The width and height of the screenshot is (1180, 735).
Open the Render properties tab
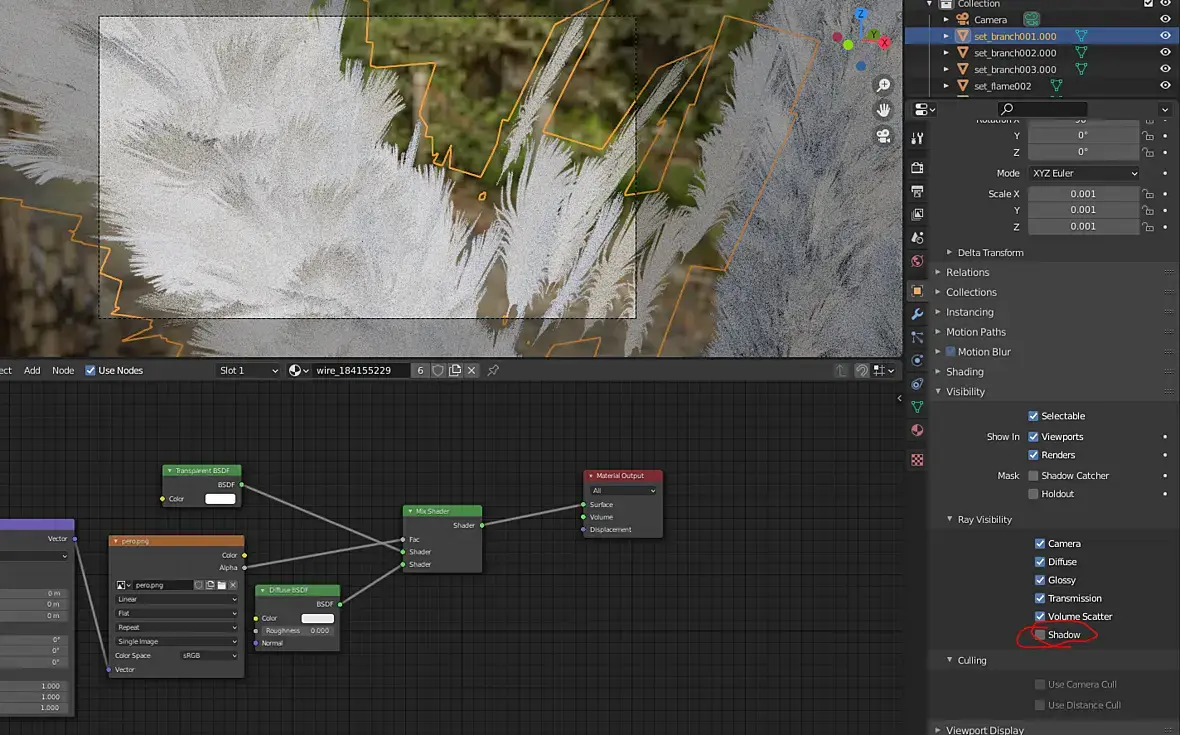(917, 167)
